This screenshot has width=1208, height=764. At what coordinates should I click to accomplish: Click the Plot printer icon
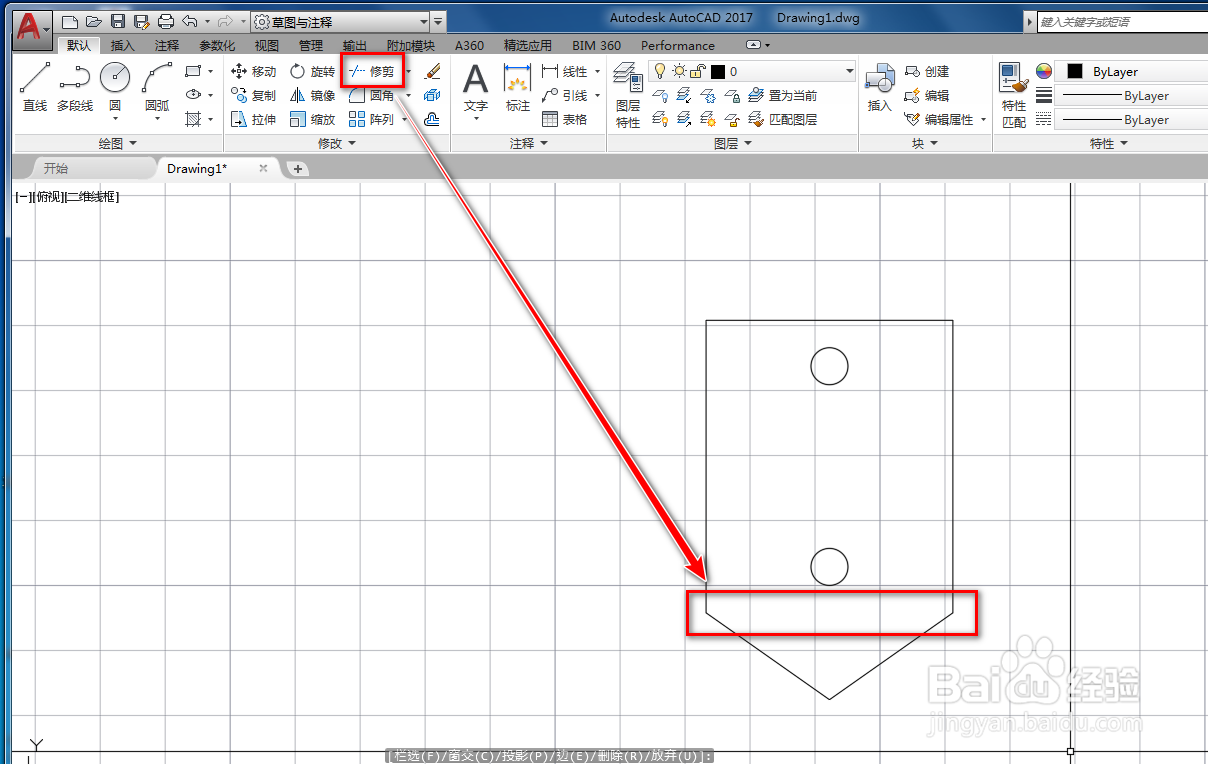(166, 21)
